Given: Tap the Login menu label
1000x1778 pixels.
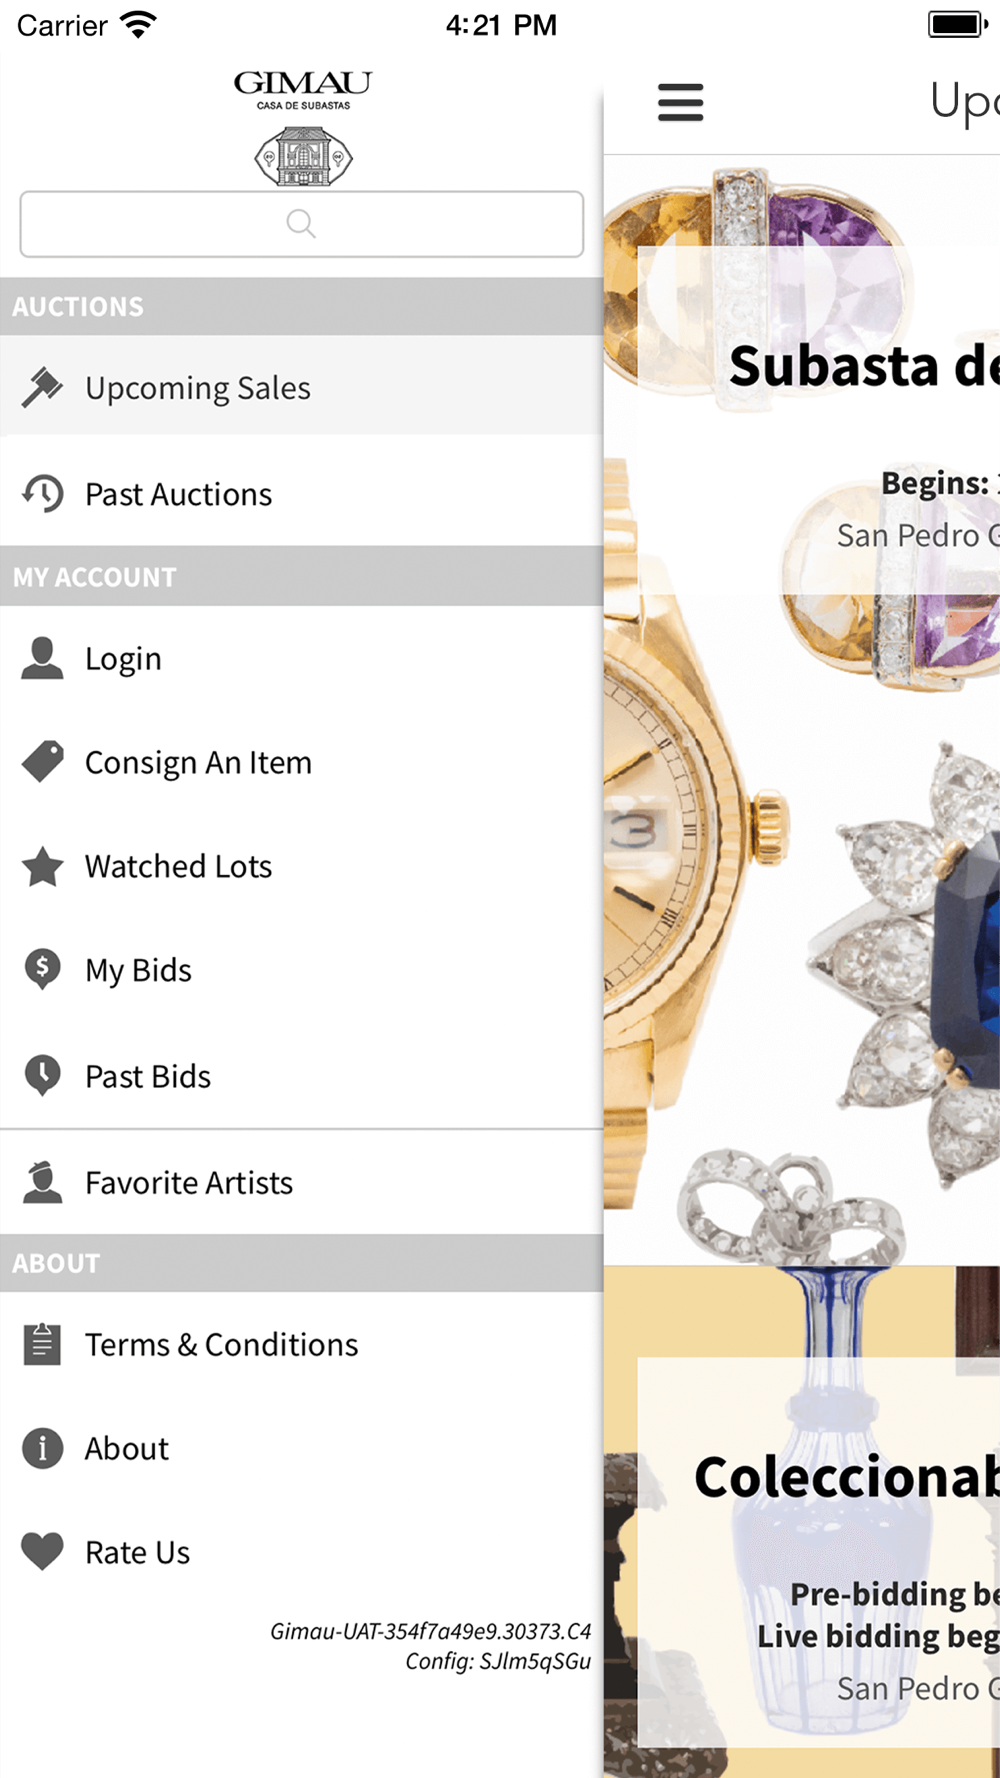Looking at the screenshot, I should 123,659.
